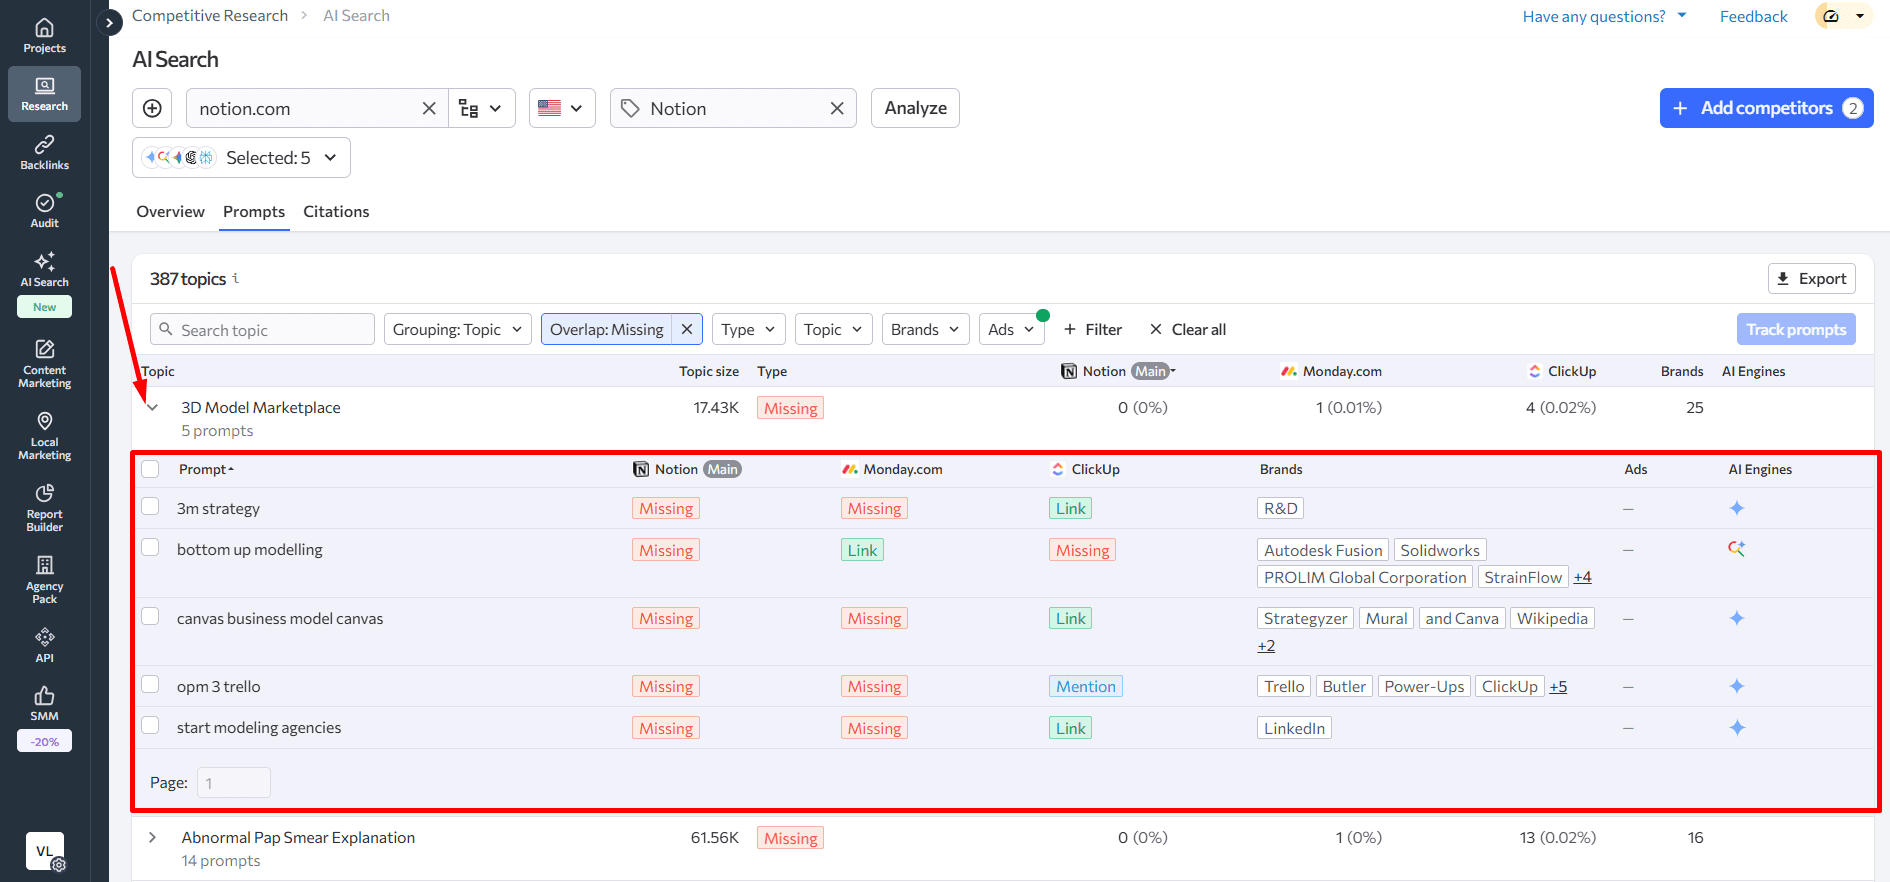Open the Grouping: Topic dropdown
This screenshot has width=1890, height=882.
pyautogui.click(x=457, y=329)
